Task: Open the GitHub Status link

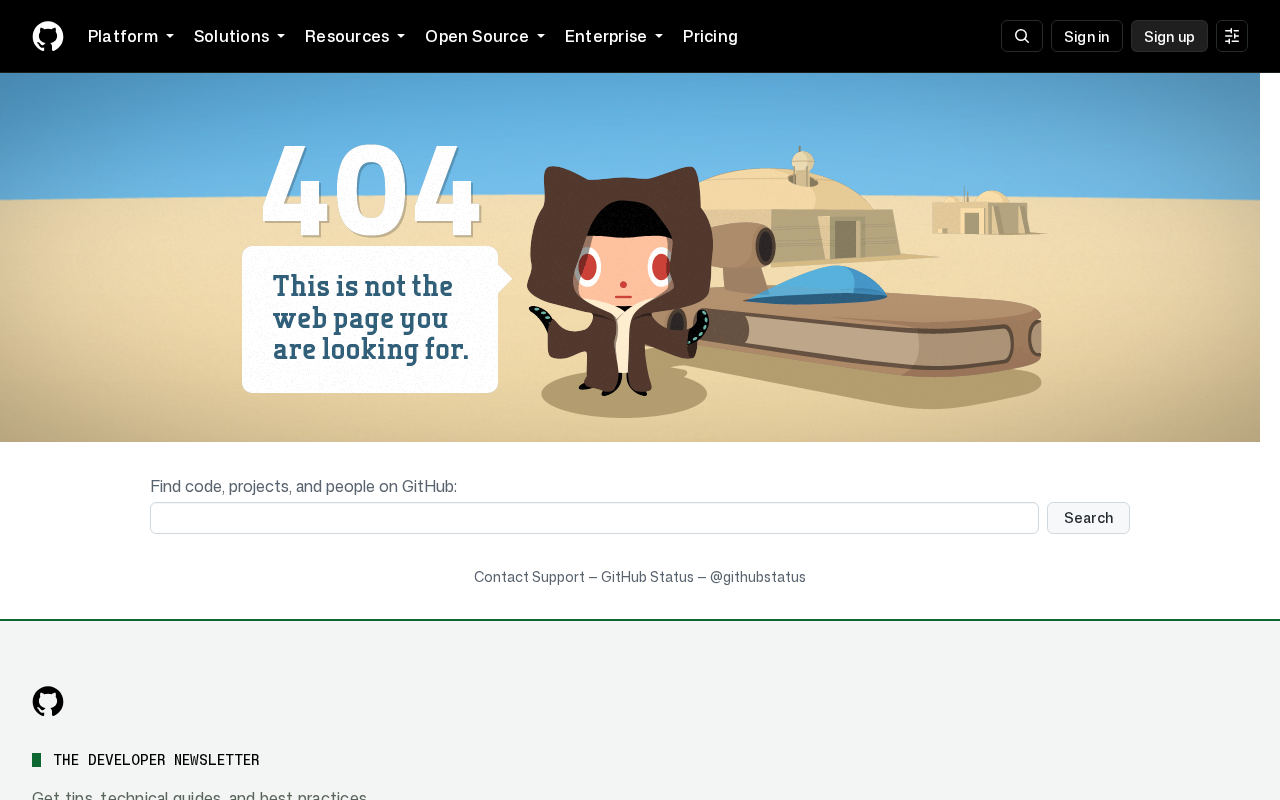Action: [x=647, y=577]
